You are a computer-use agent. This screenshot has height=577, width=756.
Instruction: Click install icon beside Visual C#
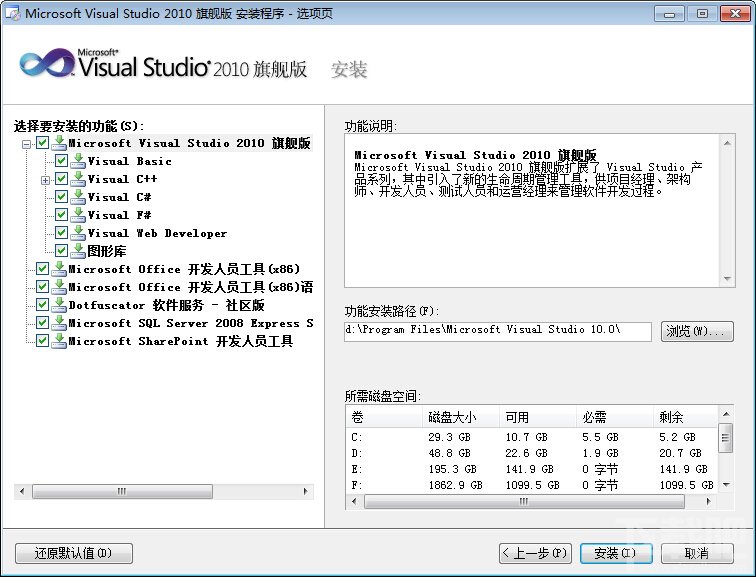(78, 197)
